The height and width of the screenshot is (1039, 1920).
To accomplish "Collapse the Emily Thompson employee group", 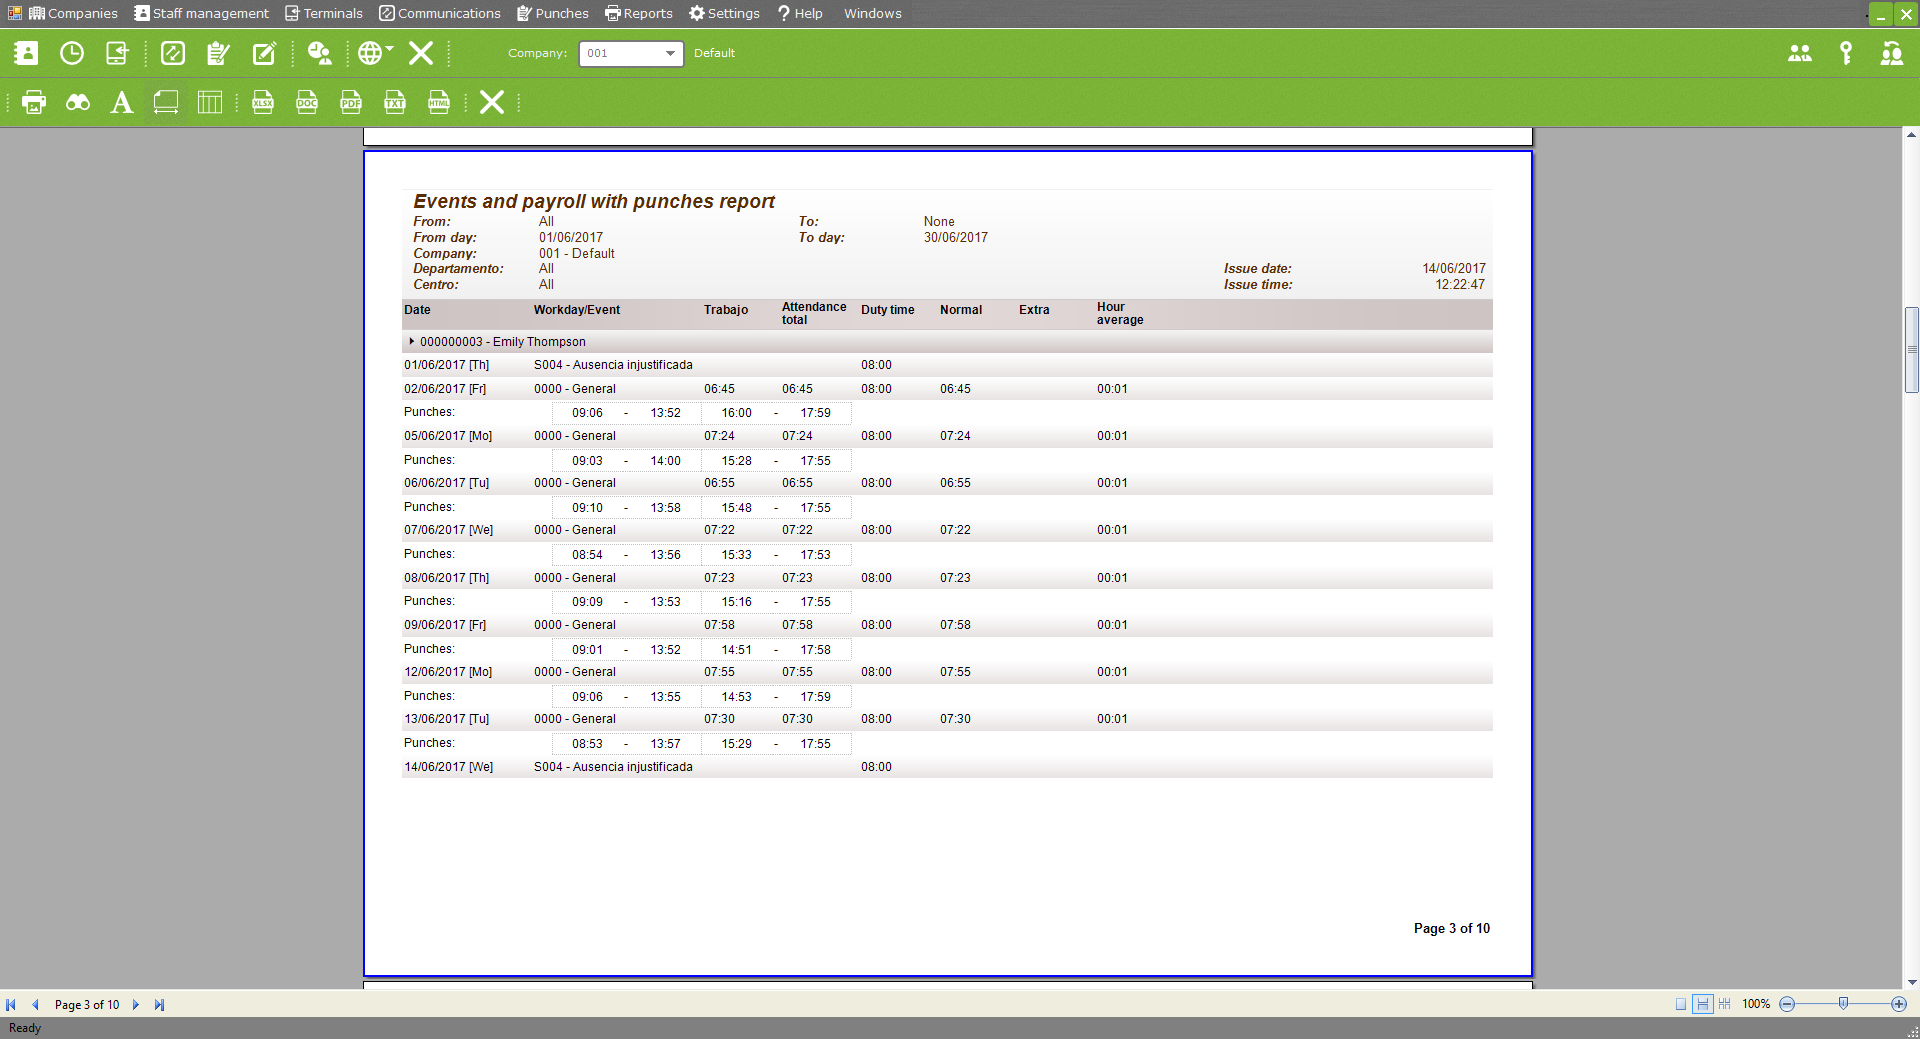I will 411,341.
